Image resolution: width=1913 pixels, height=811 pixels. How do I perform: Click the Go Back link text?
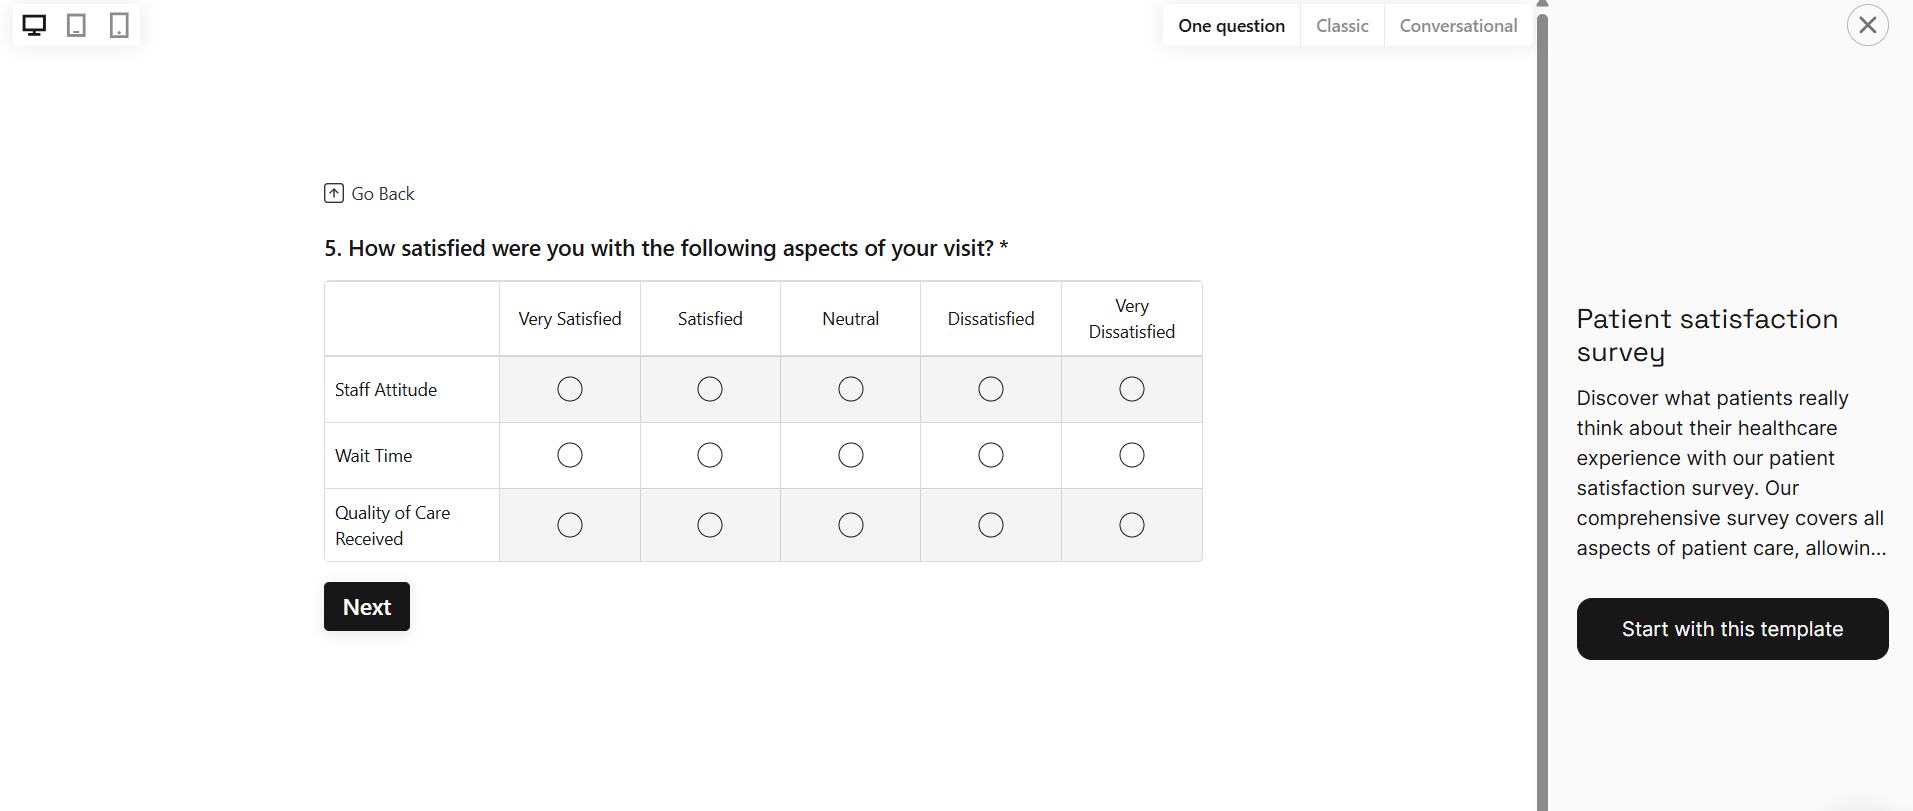click(x=383, y=194)
